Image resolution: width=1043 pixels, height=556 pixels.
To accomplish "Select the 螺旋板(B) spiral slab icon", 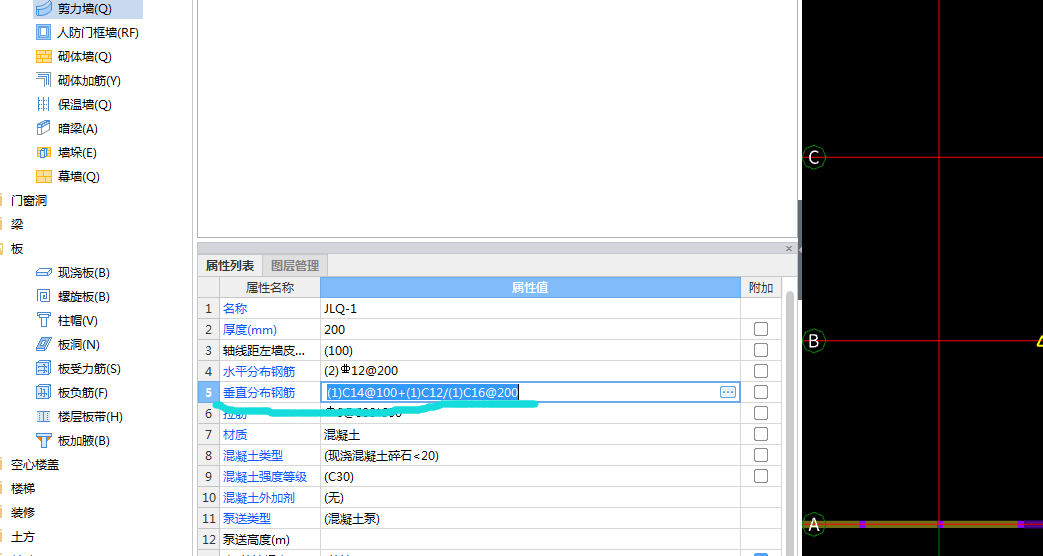I will click(x=43, y=296).
